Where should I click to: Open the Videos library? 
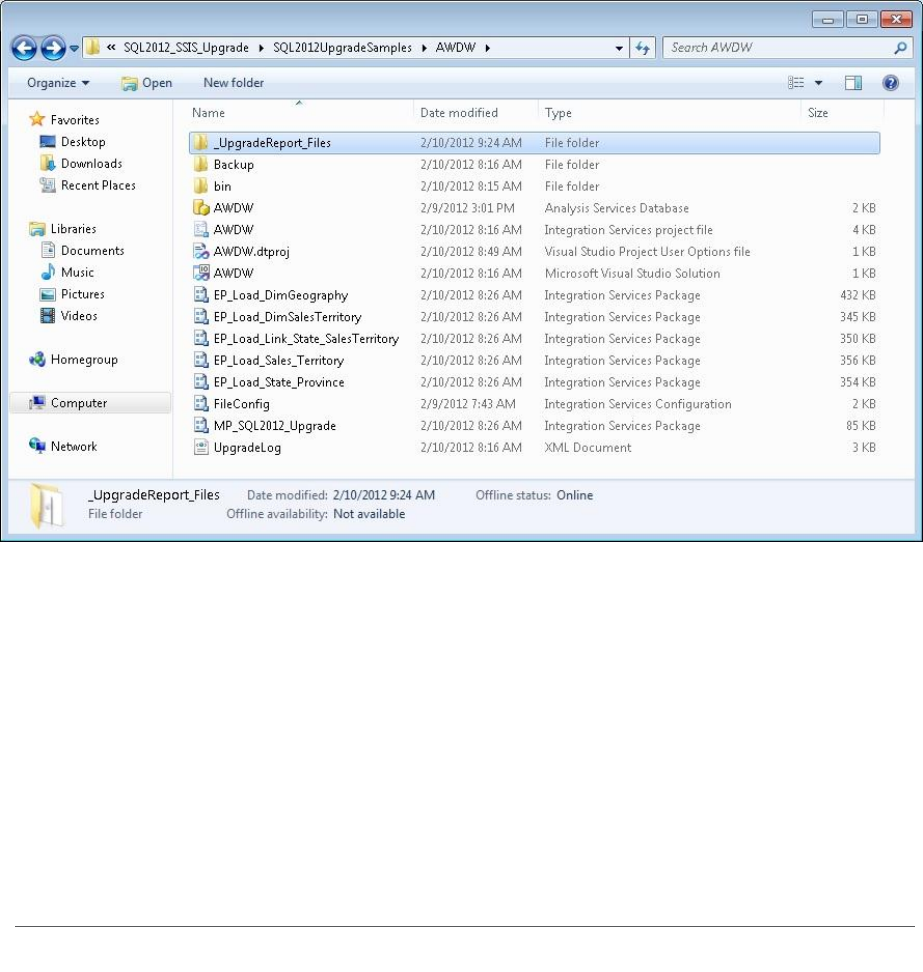click(79, 316)
